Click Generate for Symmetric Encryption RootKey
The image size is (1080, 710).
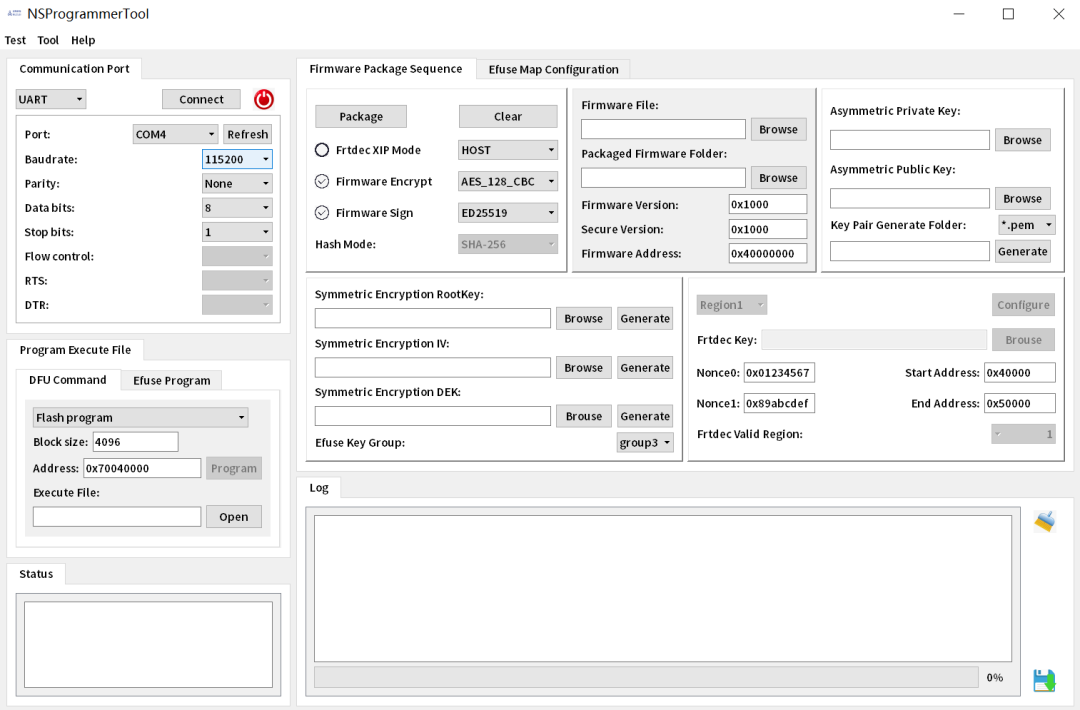click(x=645, y=318)
